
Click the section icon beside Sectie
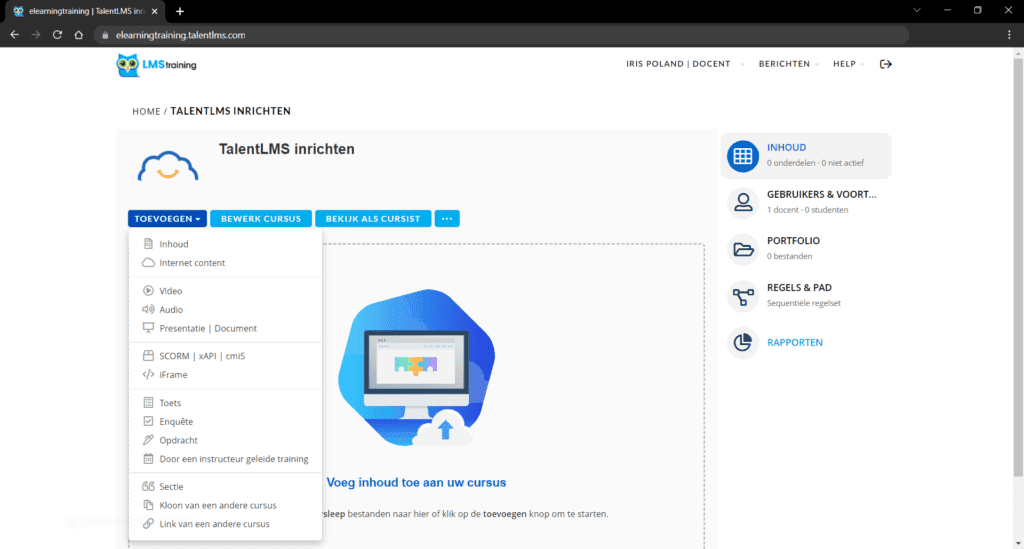coord(148,486)
